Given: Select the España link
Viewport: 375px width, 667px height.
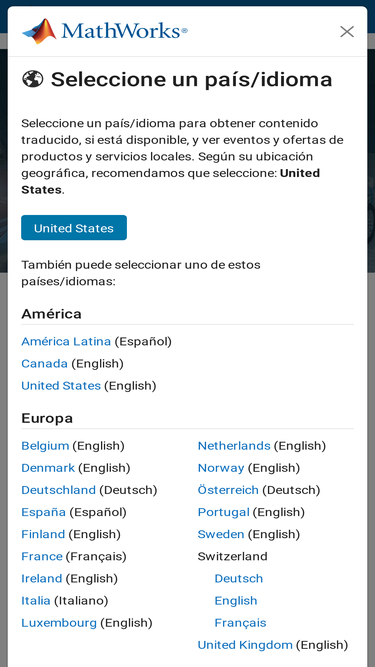Looking at the screenshot, I should 43,512.
